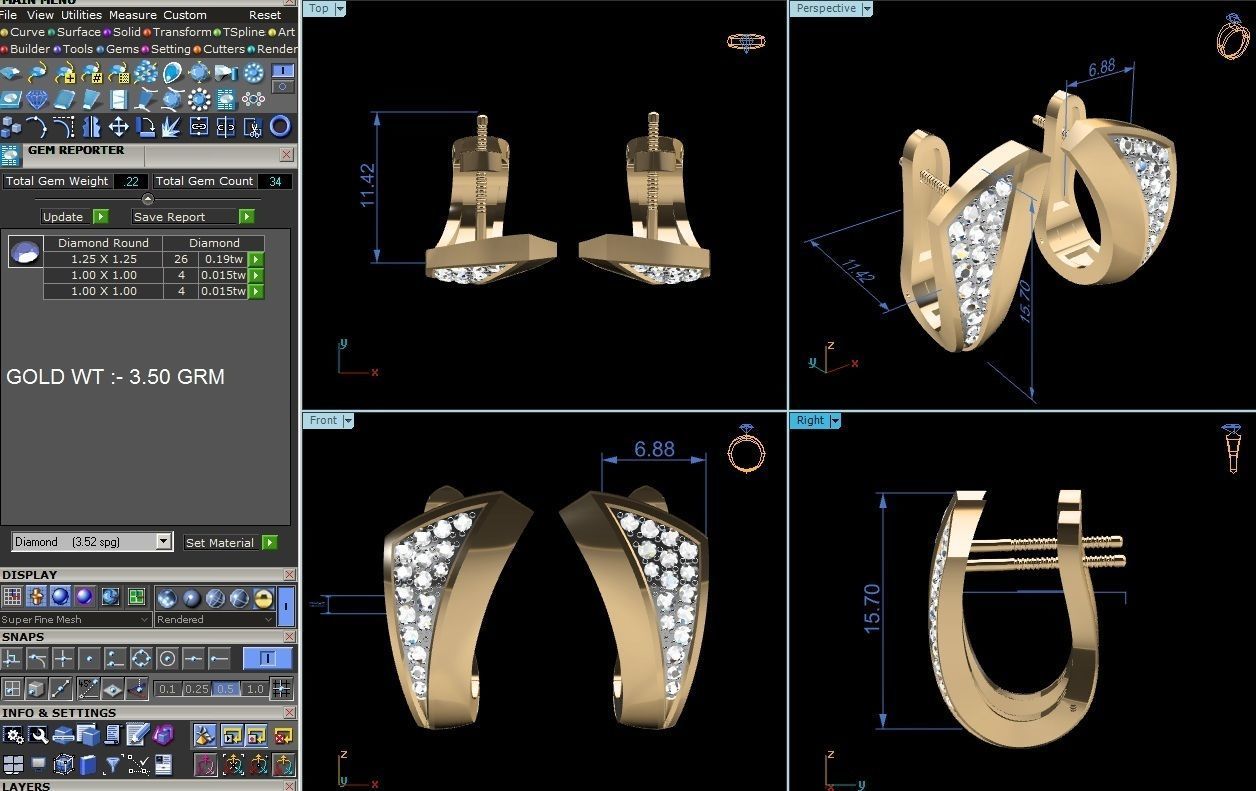Choose the explode burst icon
This screenshot has width=1256, height=791.
click(171, 126)
